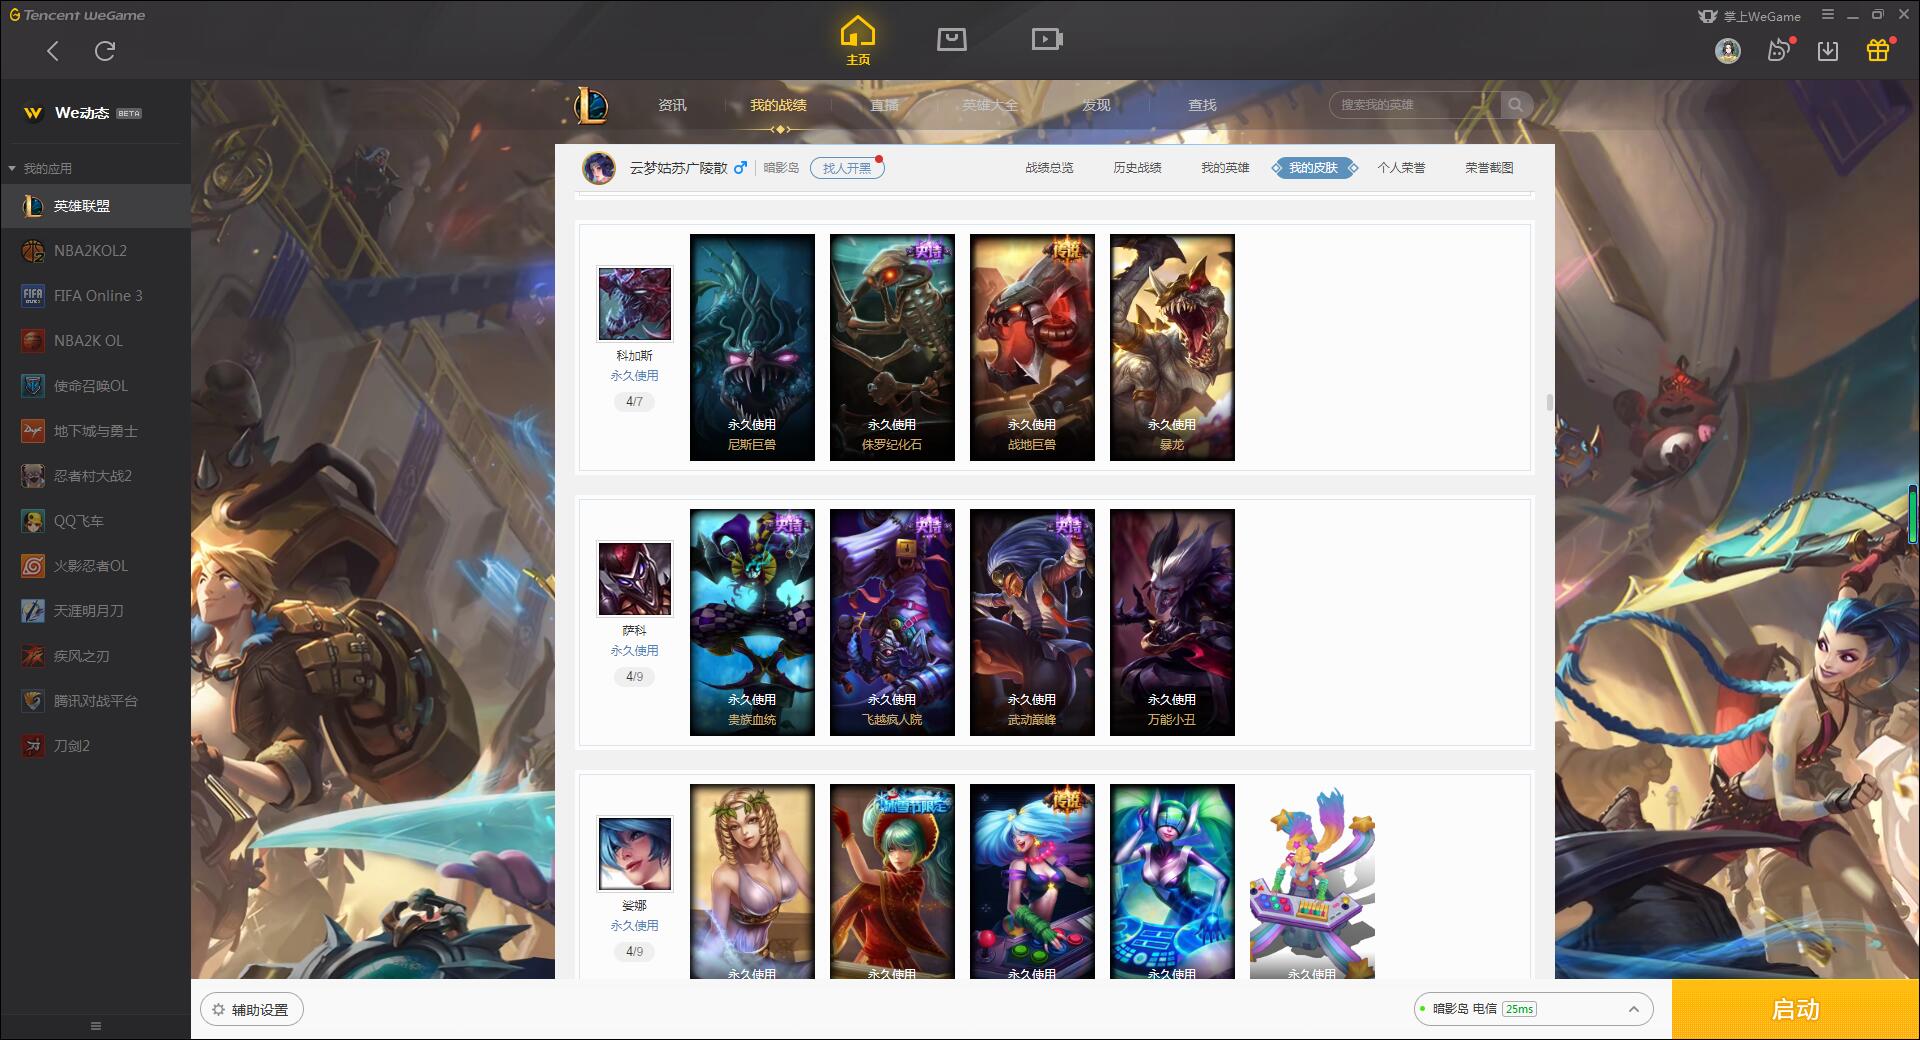
Task: Open the 主页 home icon
Action: point(858,40)
